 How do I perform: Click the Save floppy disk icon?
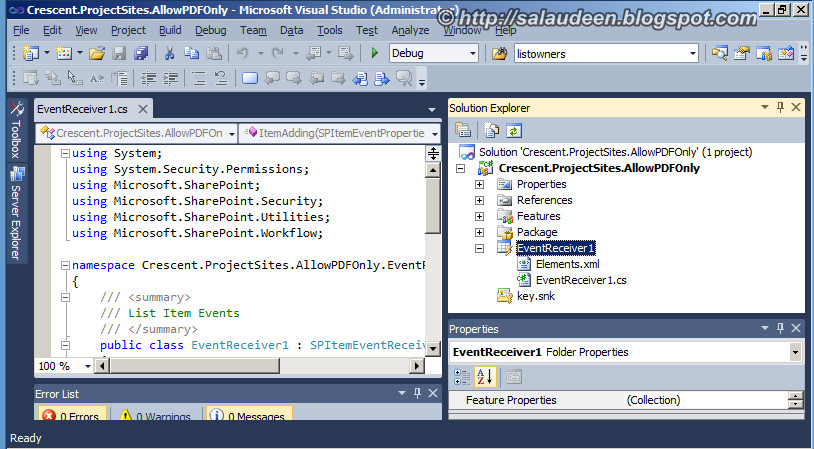point(119,53)
